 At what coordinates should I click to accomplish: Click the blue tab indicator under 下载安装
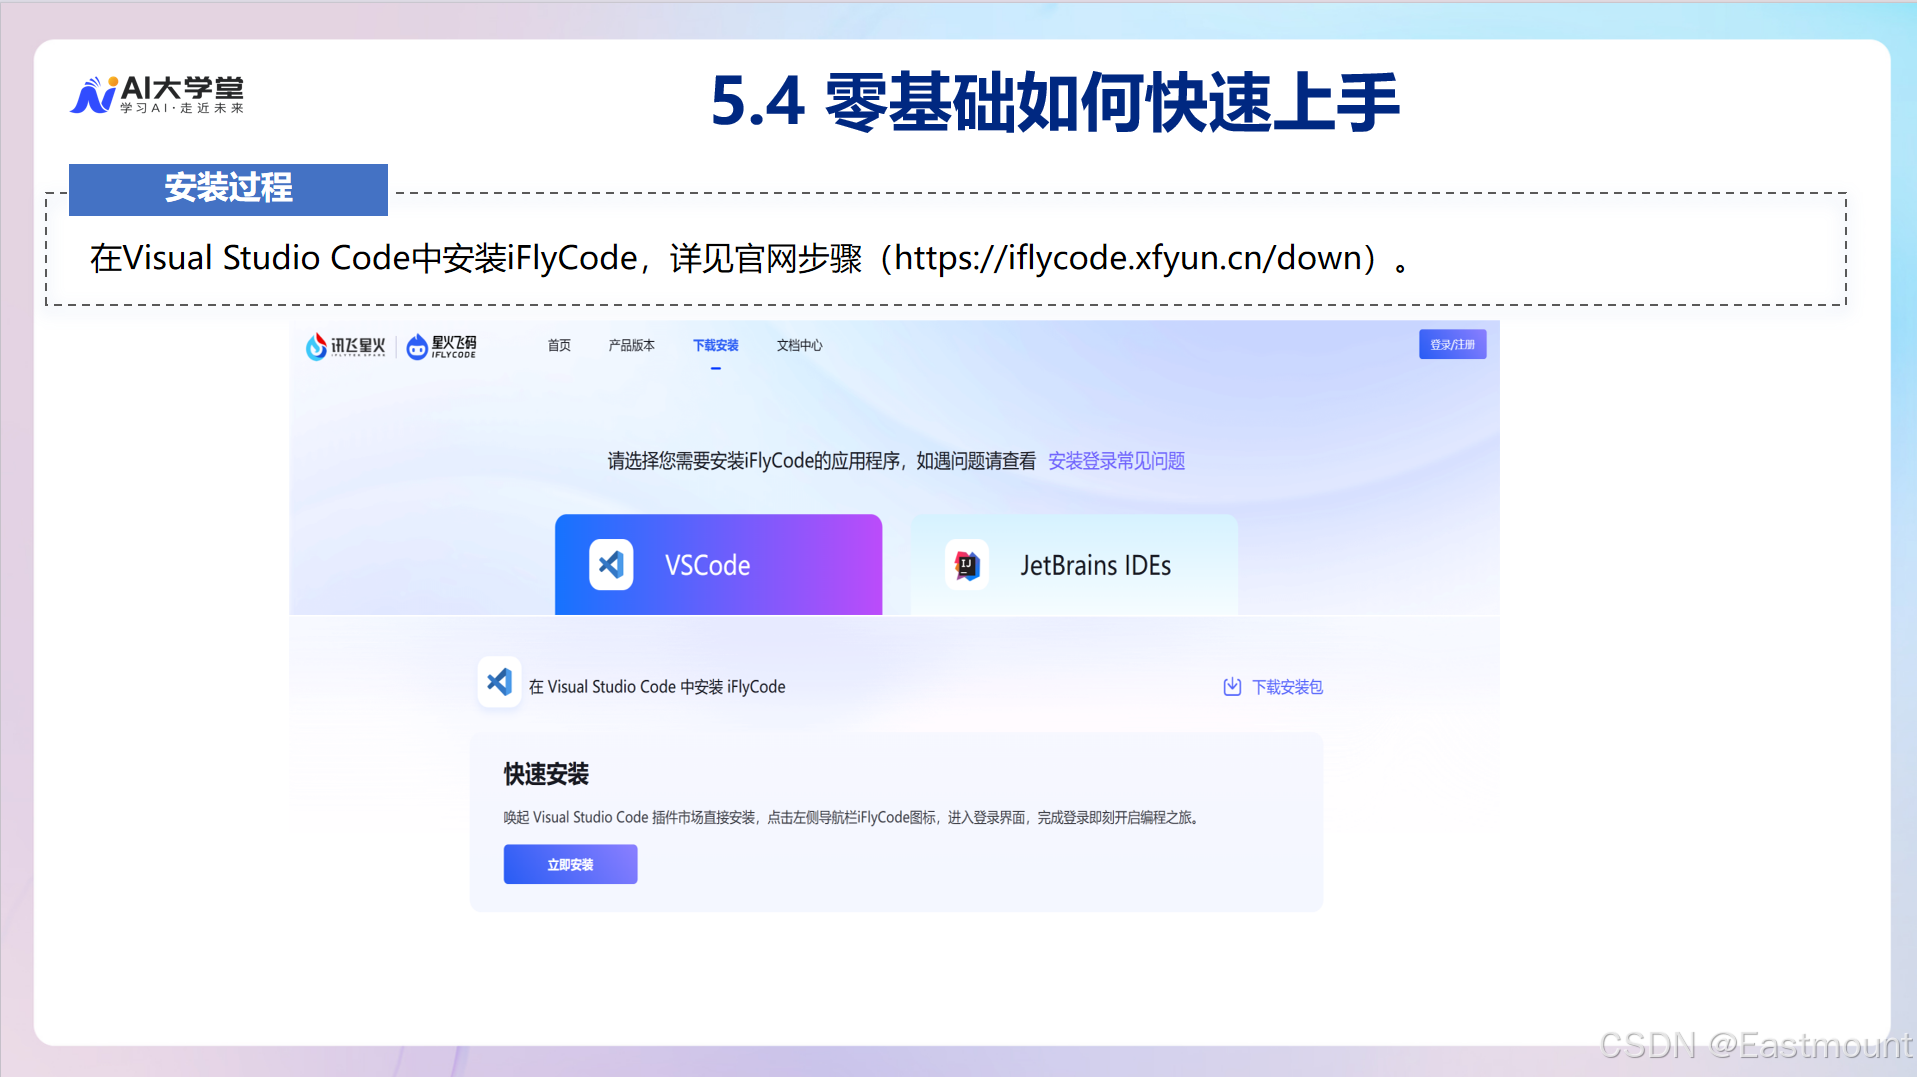(715, 368)
